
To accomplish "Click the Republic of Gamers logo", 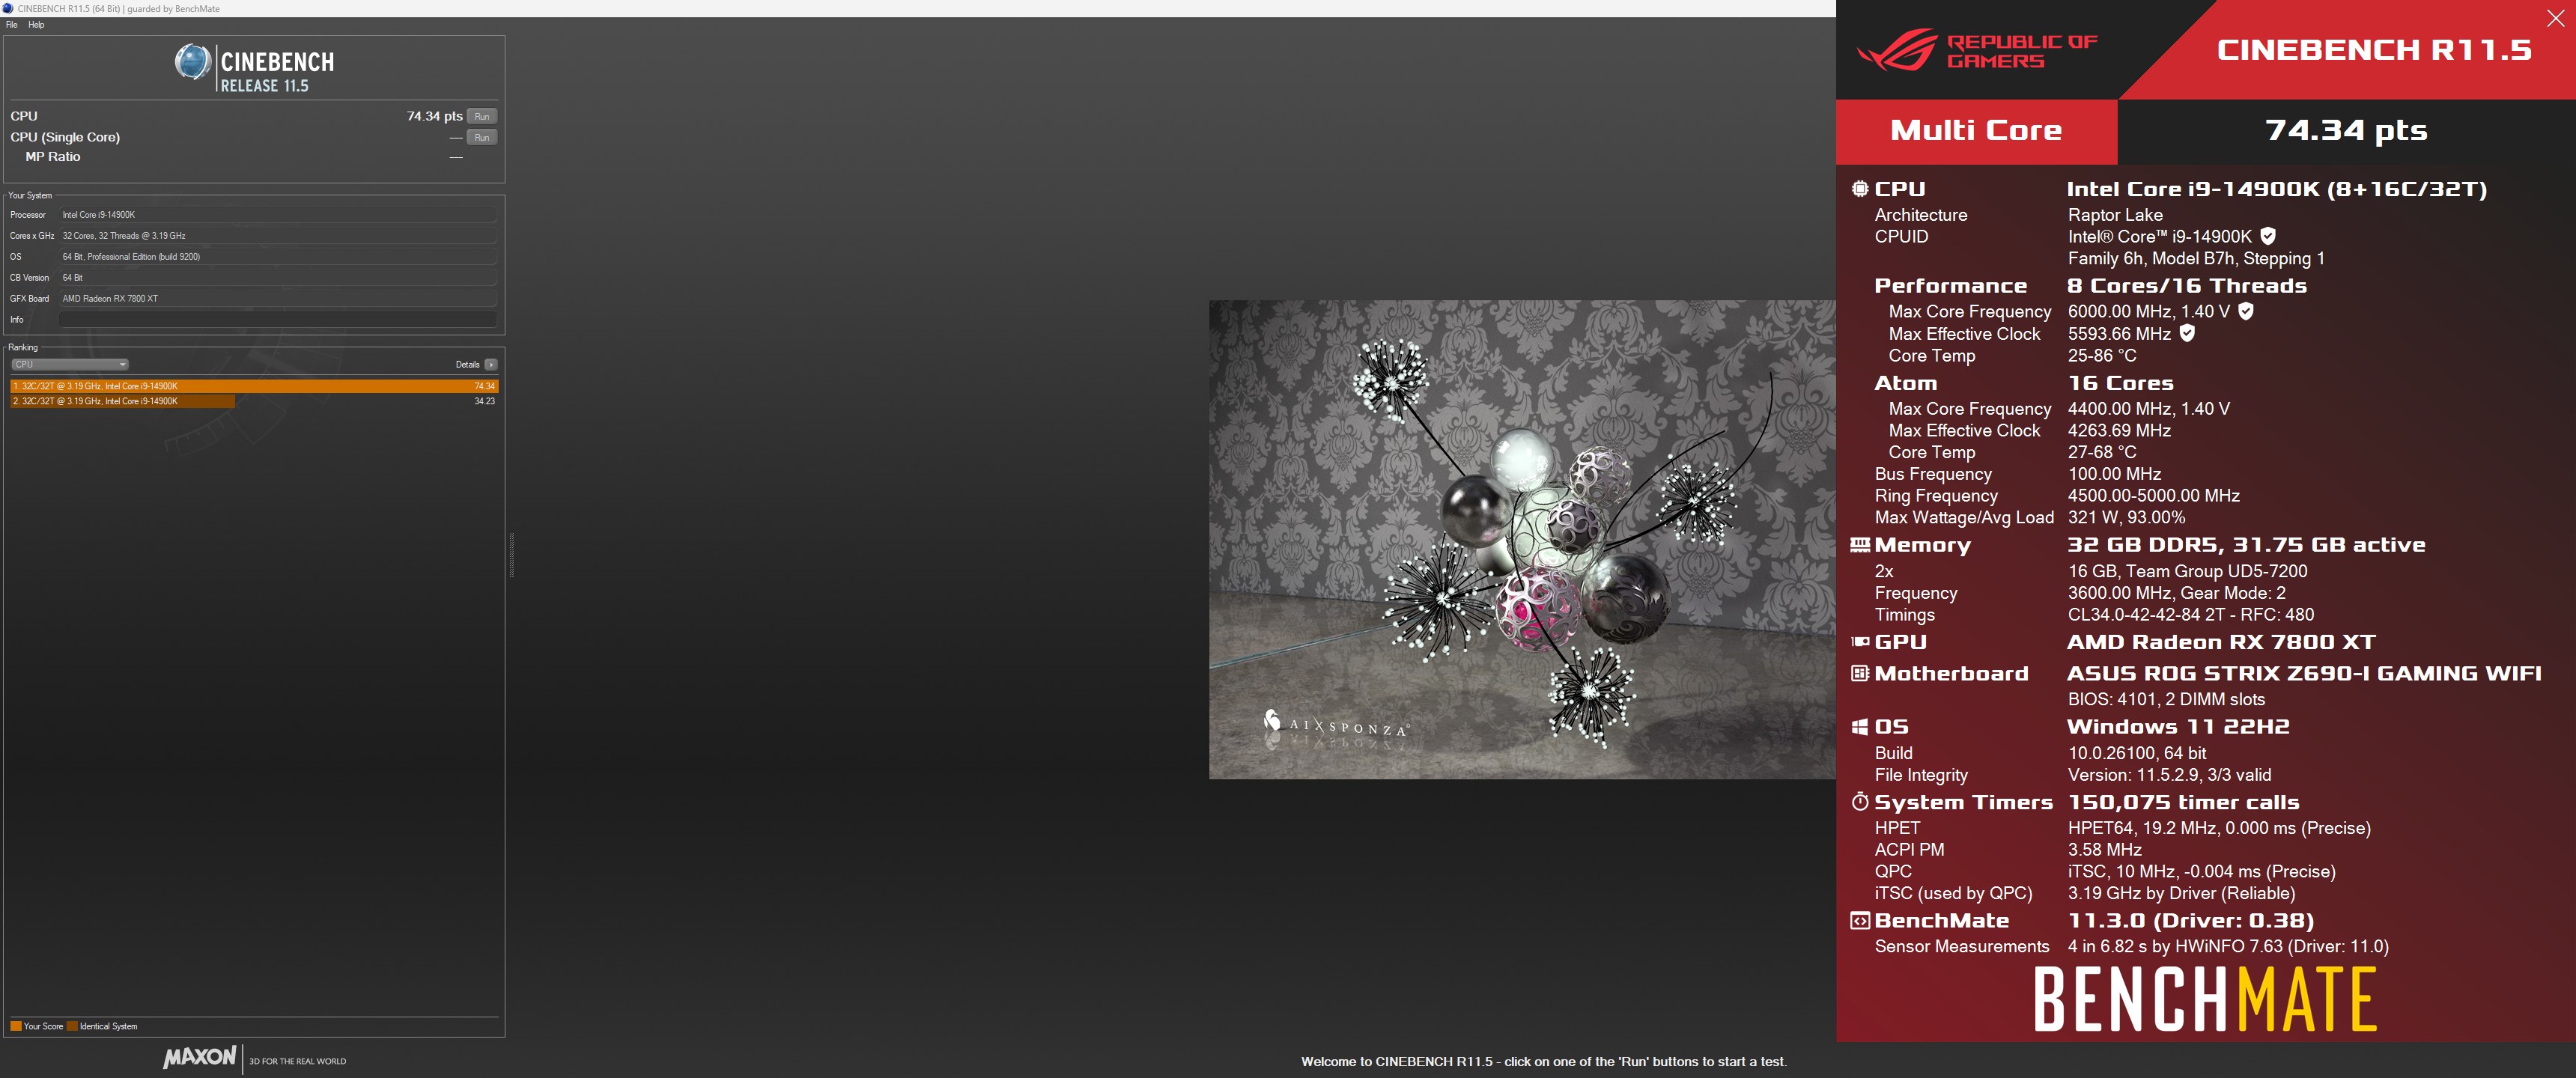I will 1977,50.
